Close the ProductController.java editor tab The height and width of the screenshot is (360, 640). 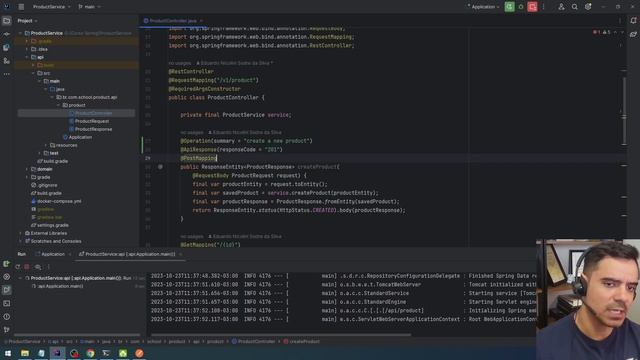(201, 20)
